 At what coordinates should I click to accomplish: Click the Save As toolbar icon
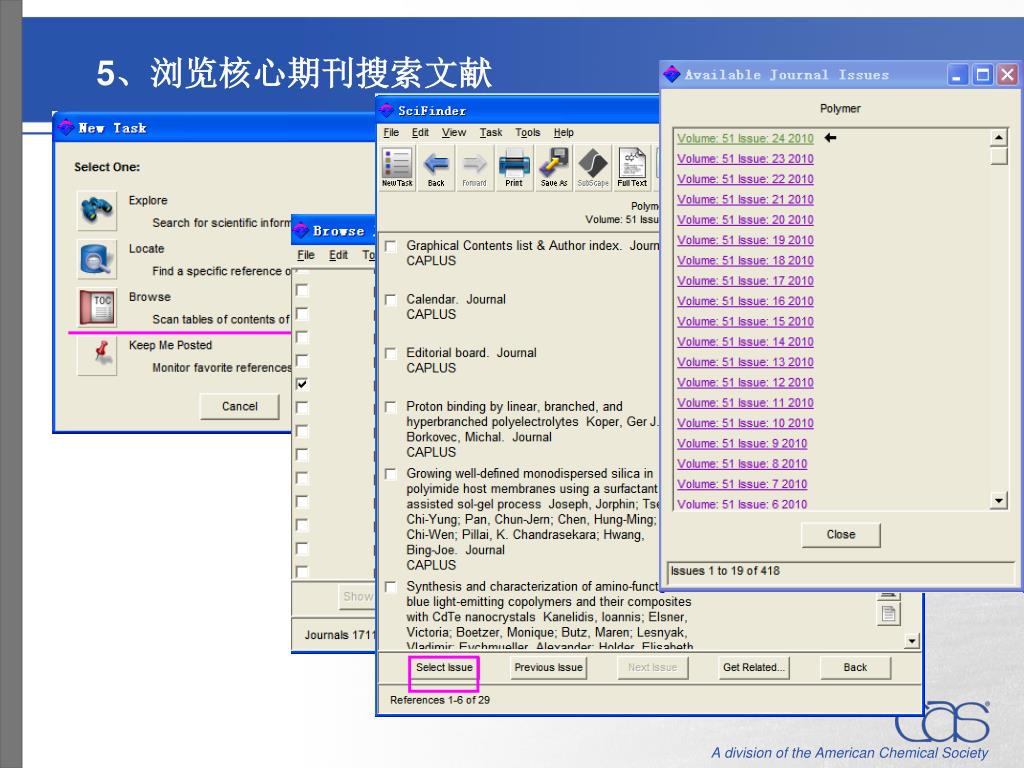coord(554,168)
